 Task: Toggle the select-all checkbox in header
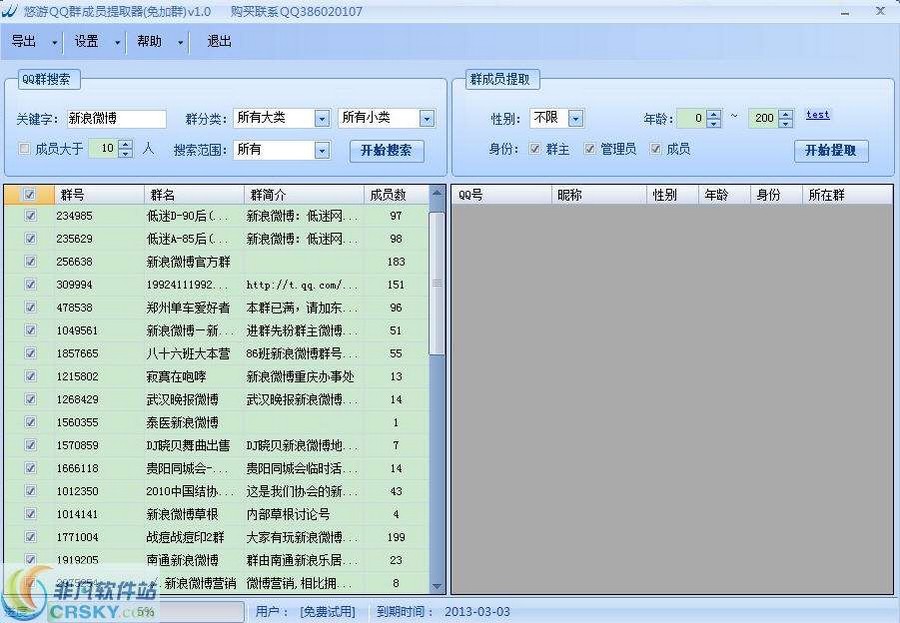(30, 195)
